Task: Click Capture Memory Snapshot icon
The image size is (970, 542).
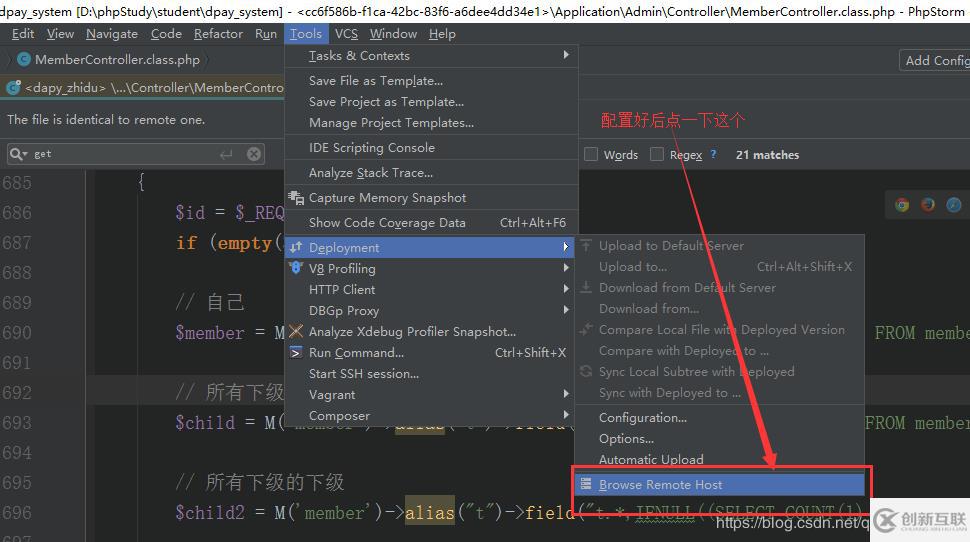Action: coord(296,198)
